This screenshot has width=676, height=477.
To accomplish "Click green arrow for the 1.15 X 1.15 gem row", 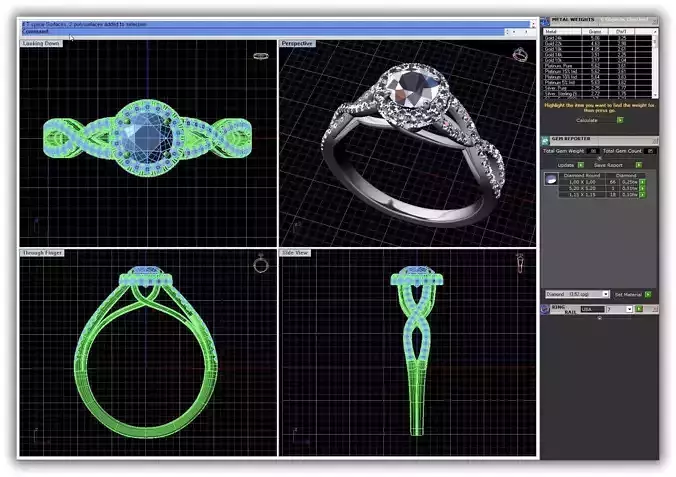I will pos(642,195).
